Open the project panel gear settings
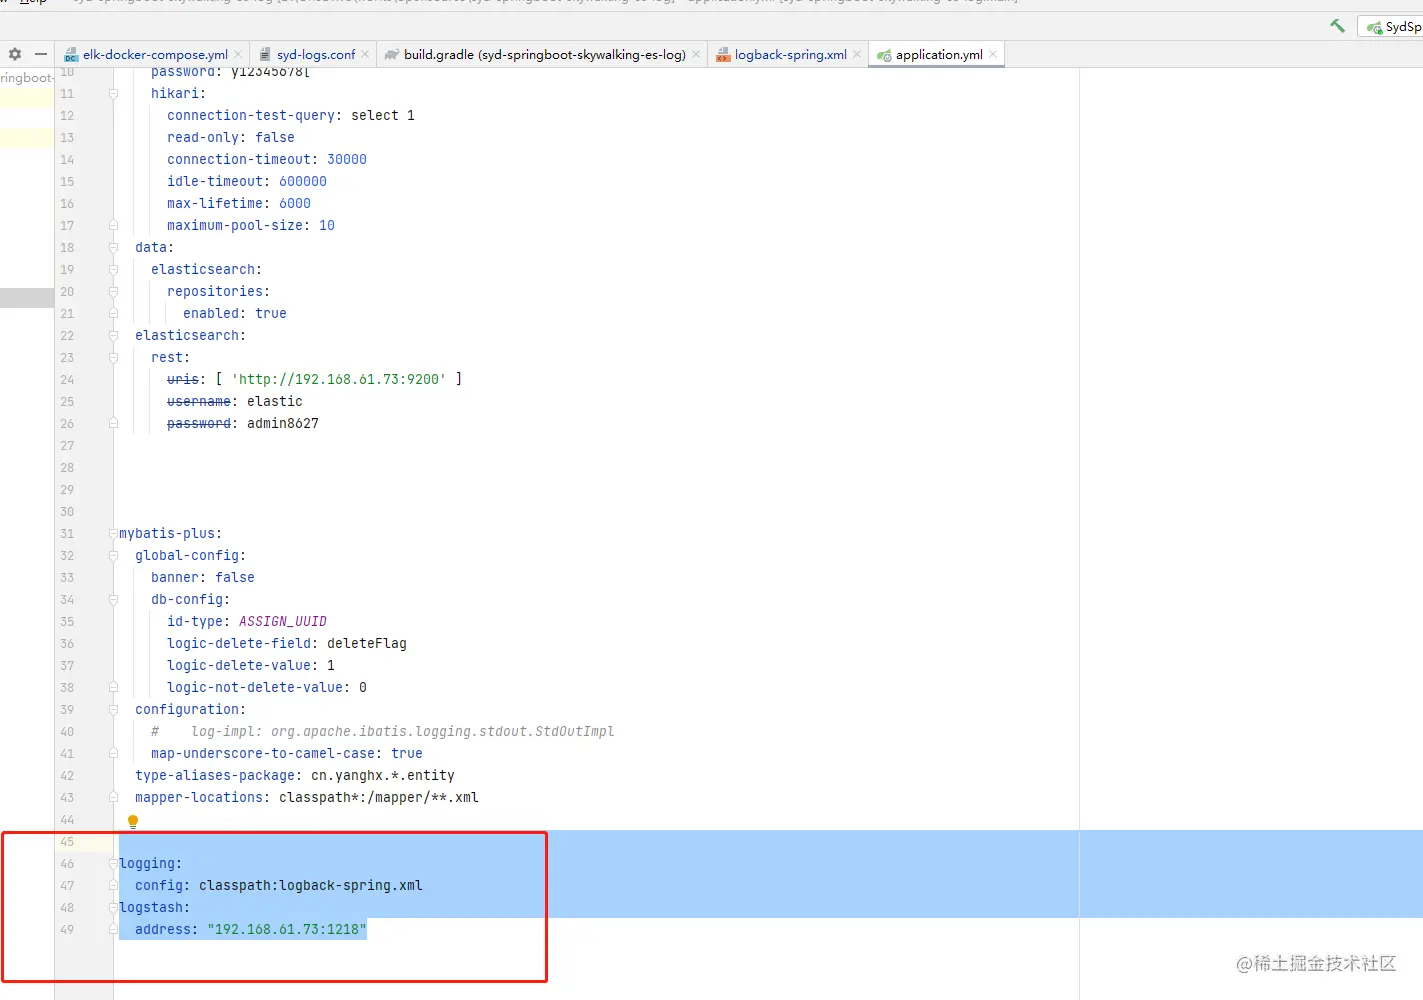1423x1000 pixels. pyautogui.click(x=15, y=54)
